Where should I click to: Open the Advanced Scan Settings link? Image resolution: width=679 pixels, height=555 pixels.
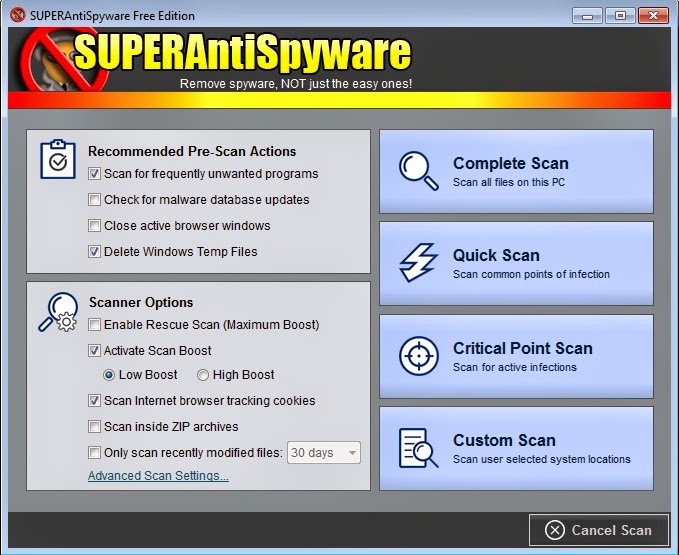158,475
